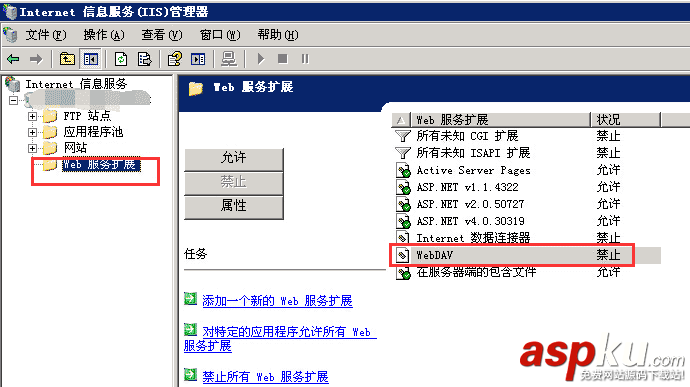Select the WebDAV row text
Image resolution: width=690 pixels, height=387 pixels.
click(434, 255)
